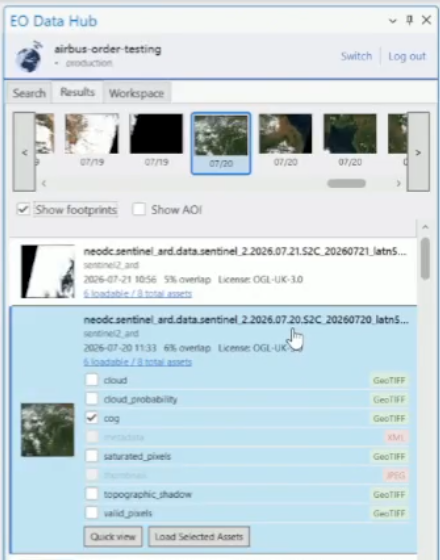440x560 pixels.
Task: Click the satellite globe workspace icon
Action: click(29, 56)
